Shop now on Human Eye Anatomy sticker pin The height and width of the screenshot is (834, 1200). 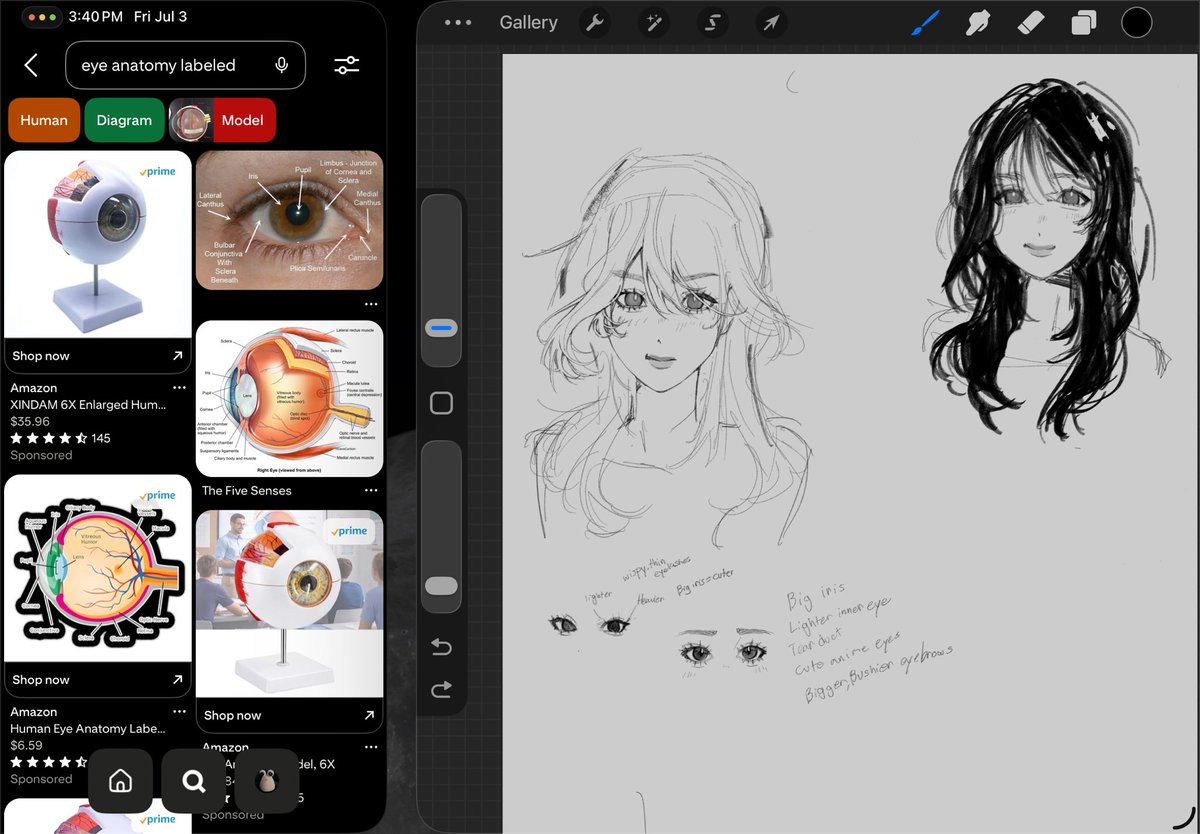tap(98, 680)
